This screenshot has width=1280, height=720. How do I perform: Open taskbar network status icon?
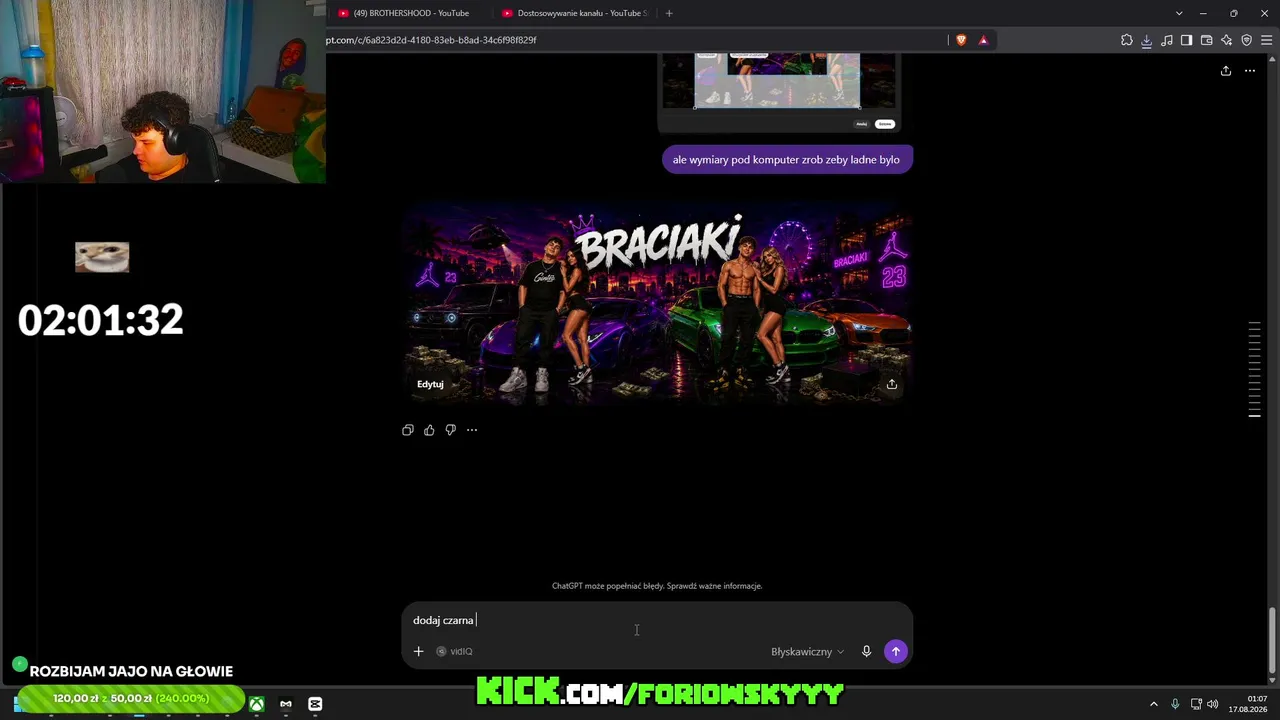click(x=1196, y=704)
